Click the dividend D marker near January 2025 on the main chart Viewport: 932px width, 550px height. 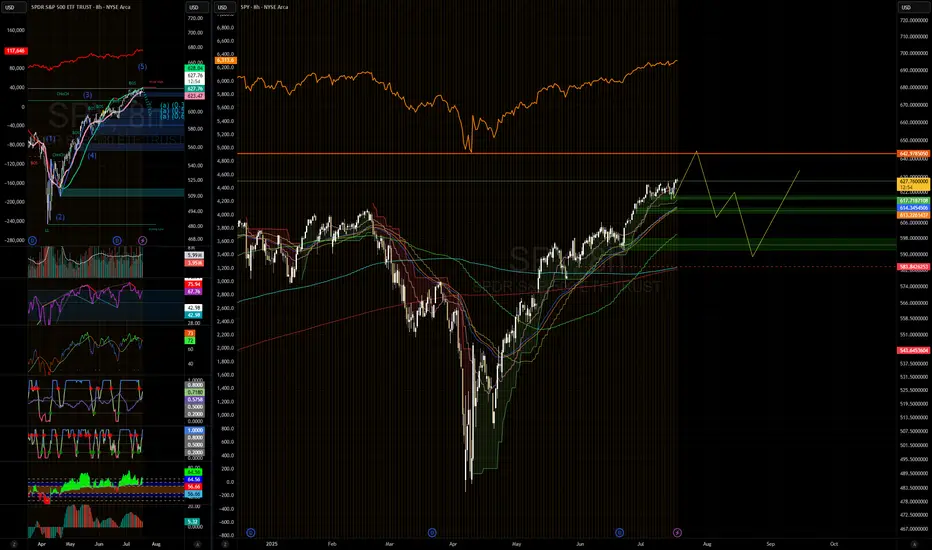pos(251,532)
